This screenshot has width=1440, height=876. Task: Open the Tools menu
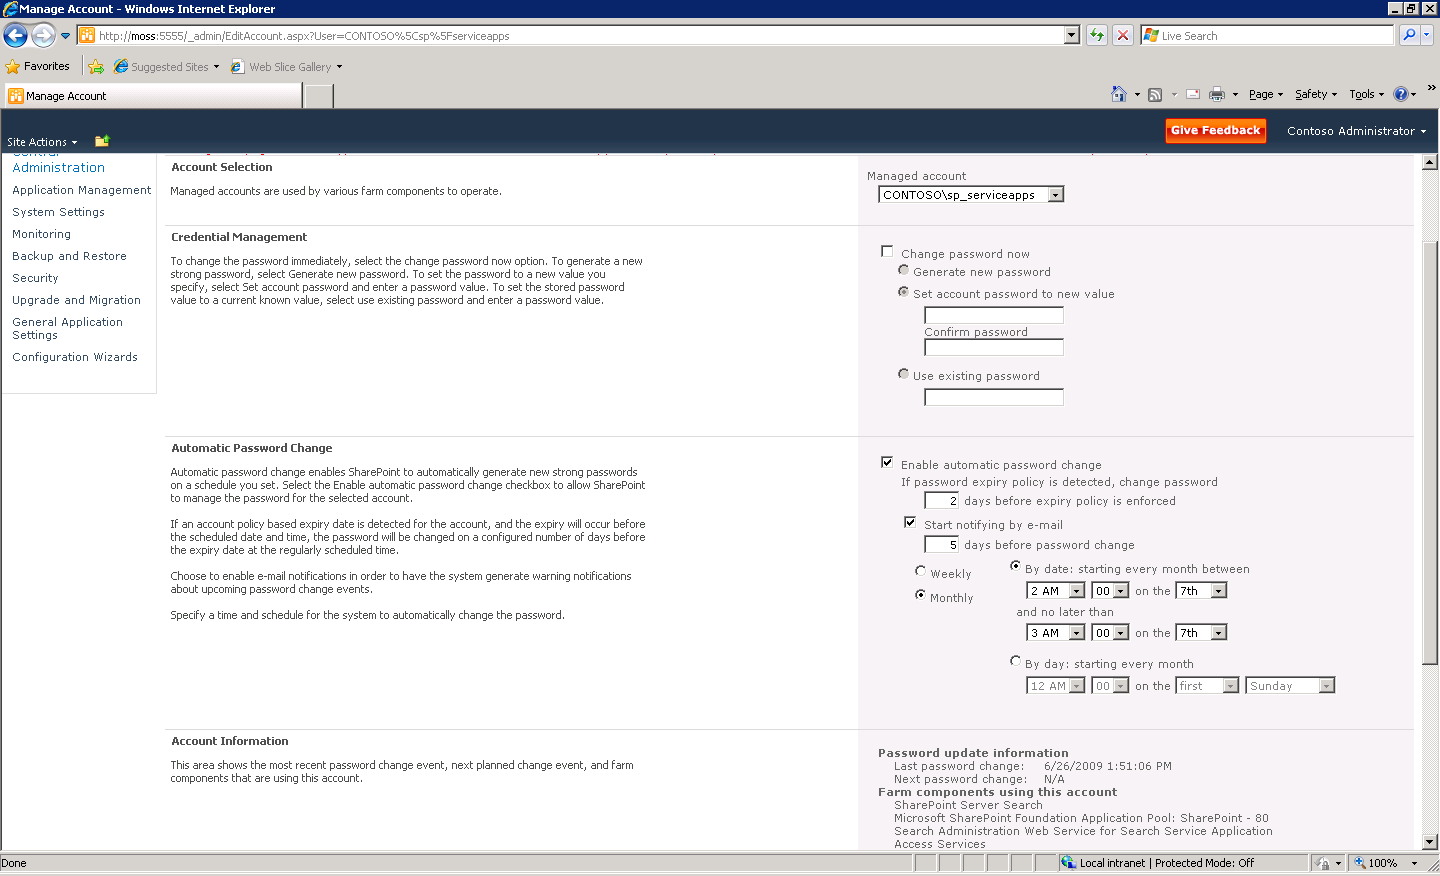pos(1366,94)
